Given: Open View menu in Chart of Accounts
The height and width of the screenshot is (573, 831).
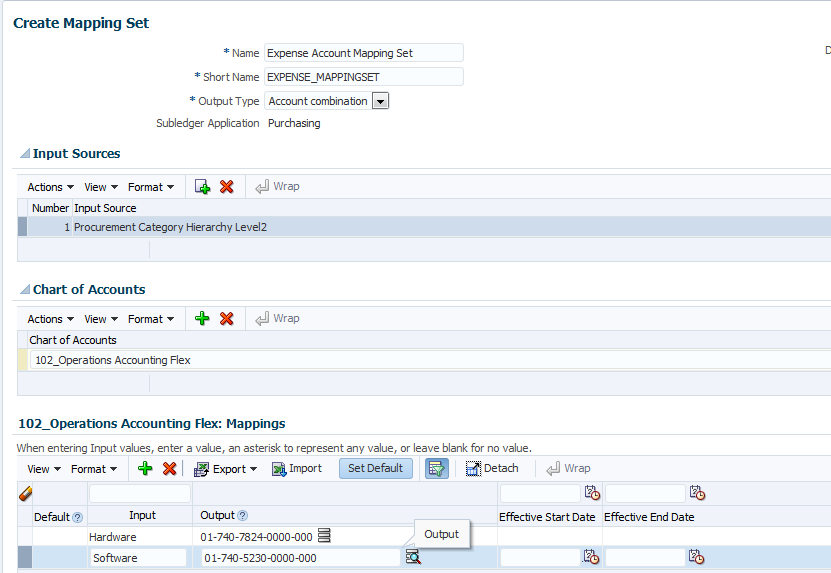Looking at the screenshot, I should tap(101, 319).
